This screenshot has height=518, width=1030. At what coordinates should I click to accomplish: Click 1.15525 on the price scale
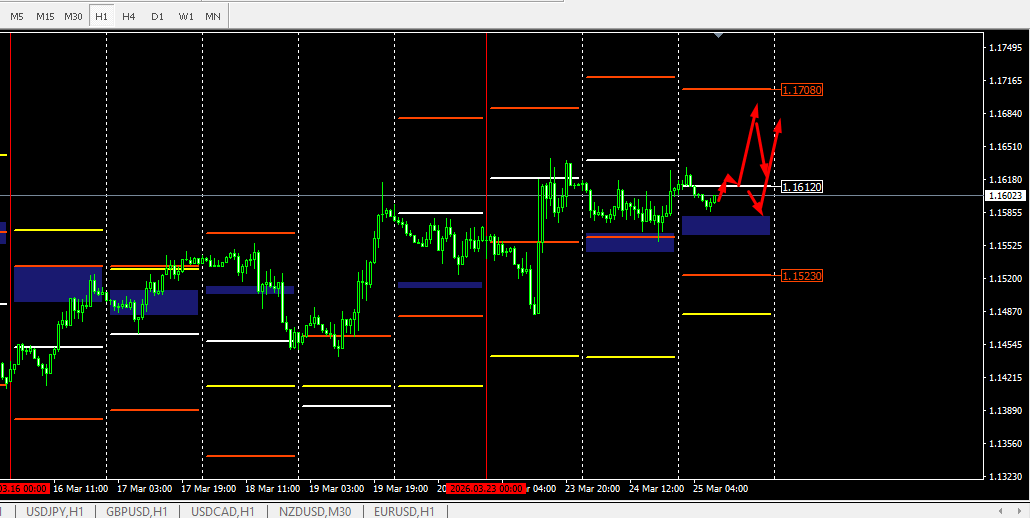pos(1006,246)
